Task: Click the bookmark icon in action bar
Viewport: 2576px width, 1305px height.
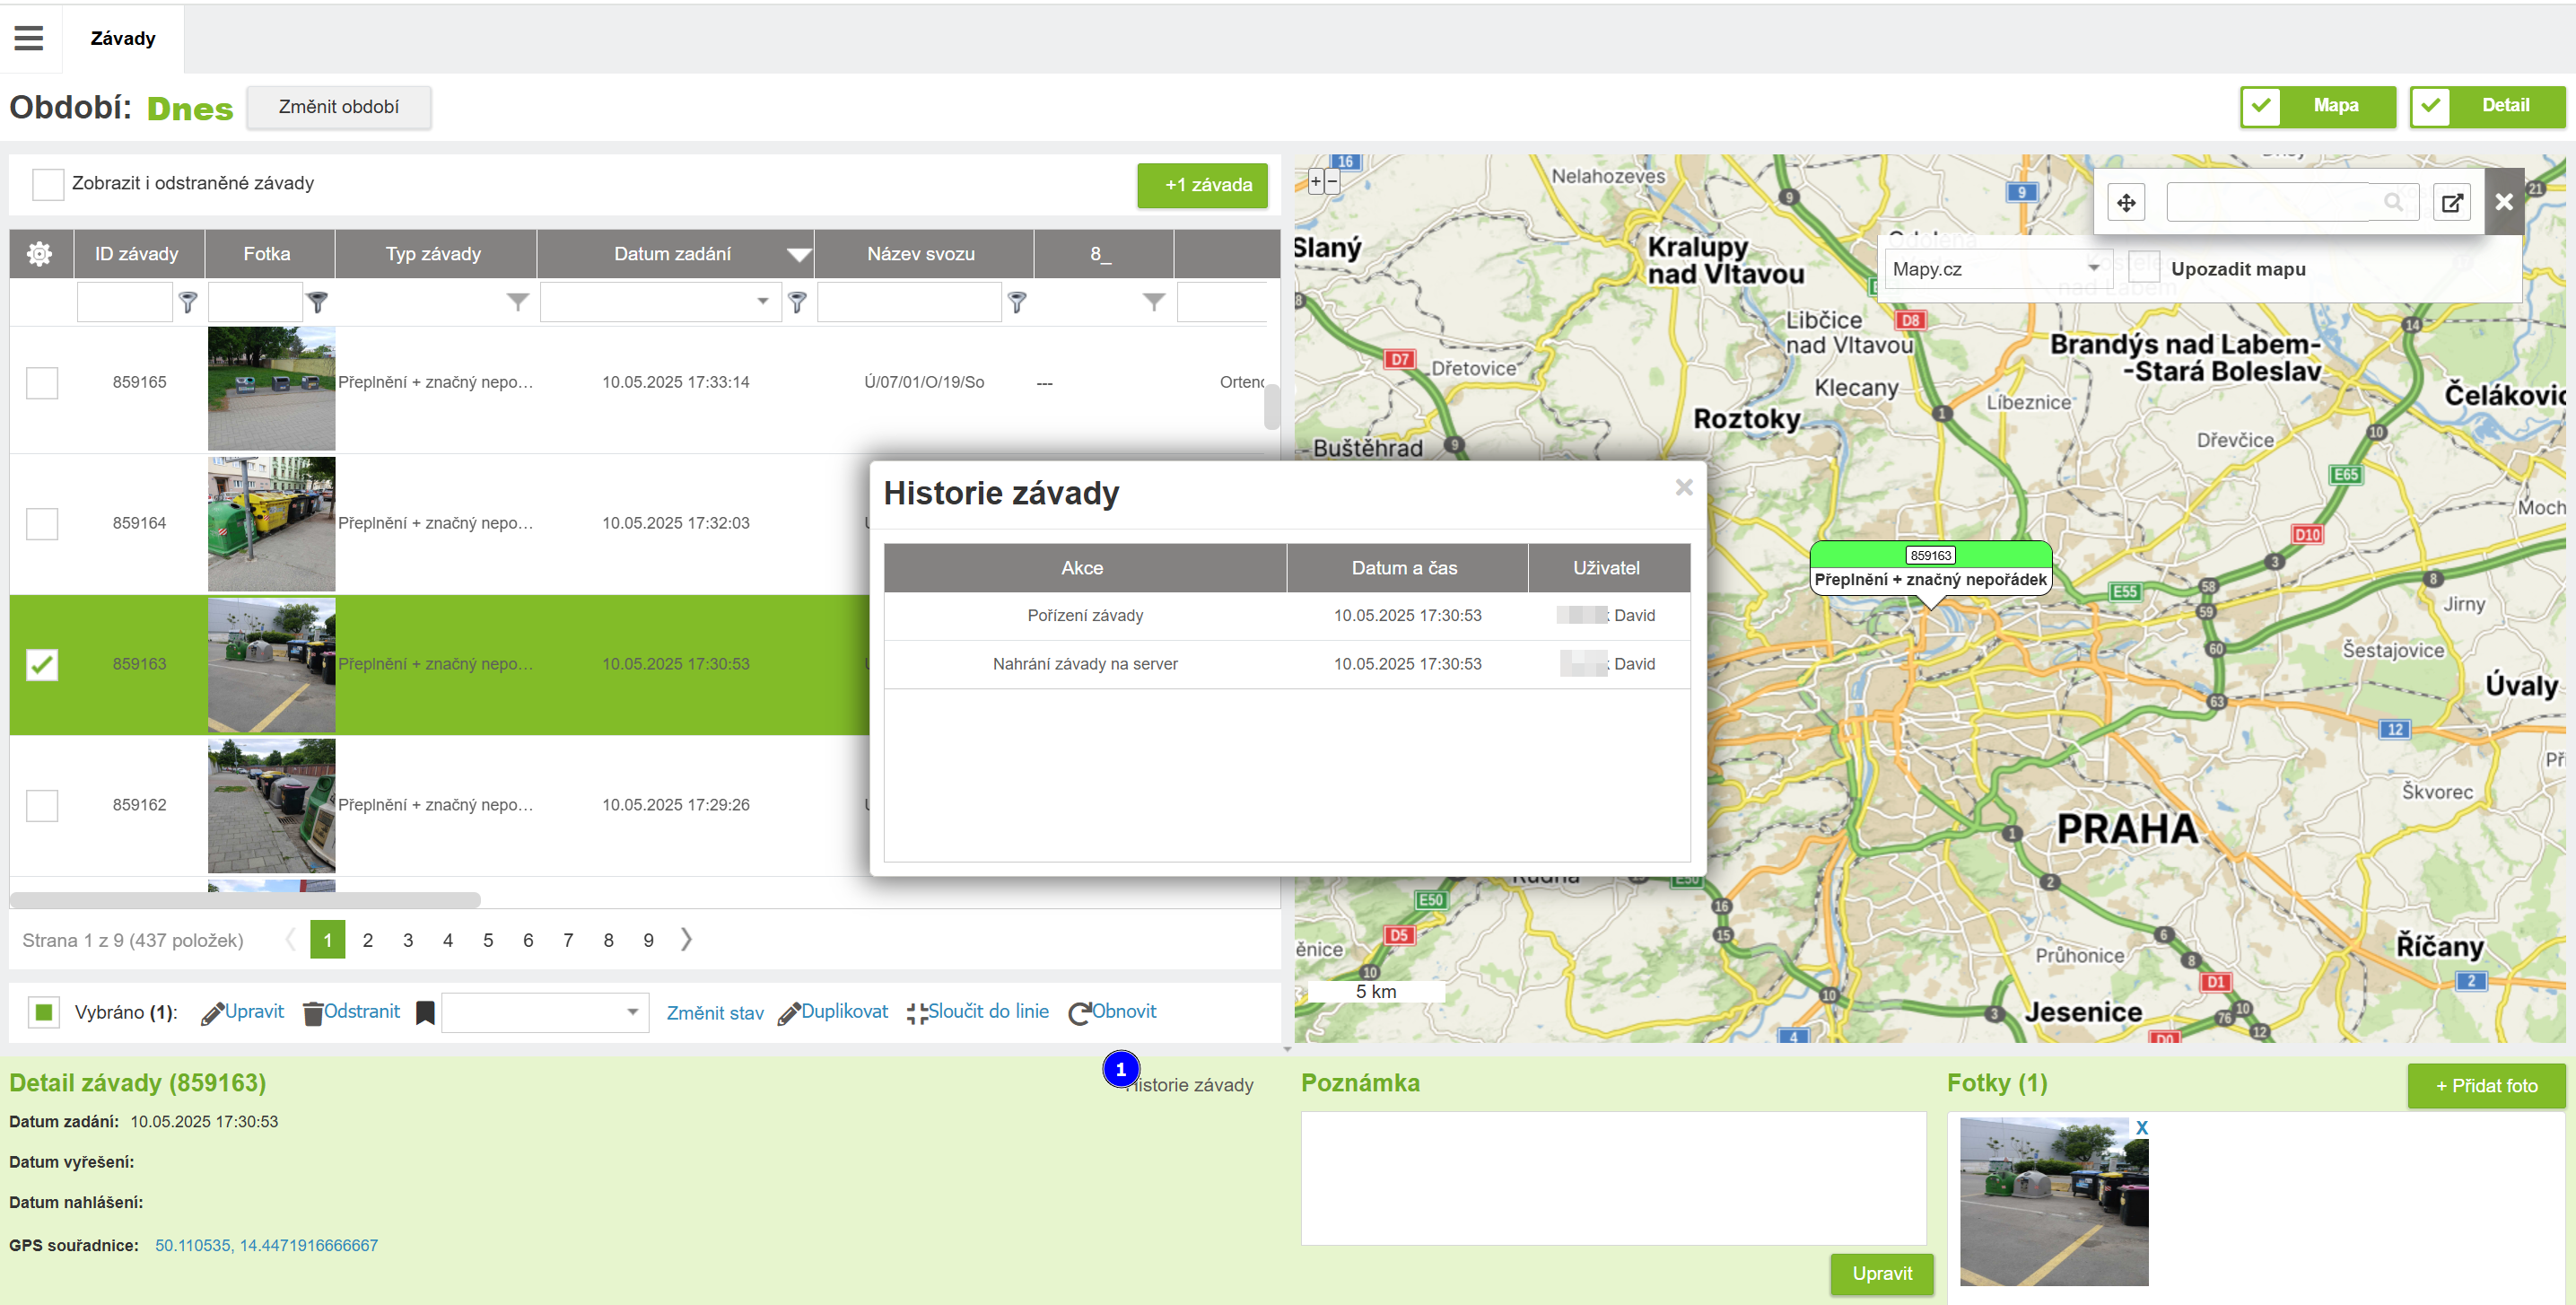Action: [425, 1012]
